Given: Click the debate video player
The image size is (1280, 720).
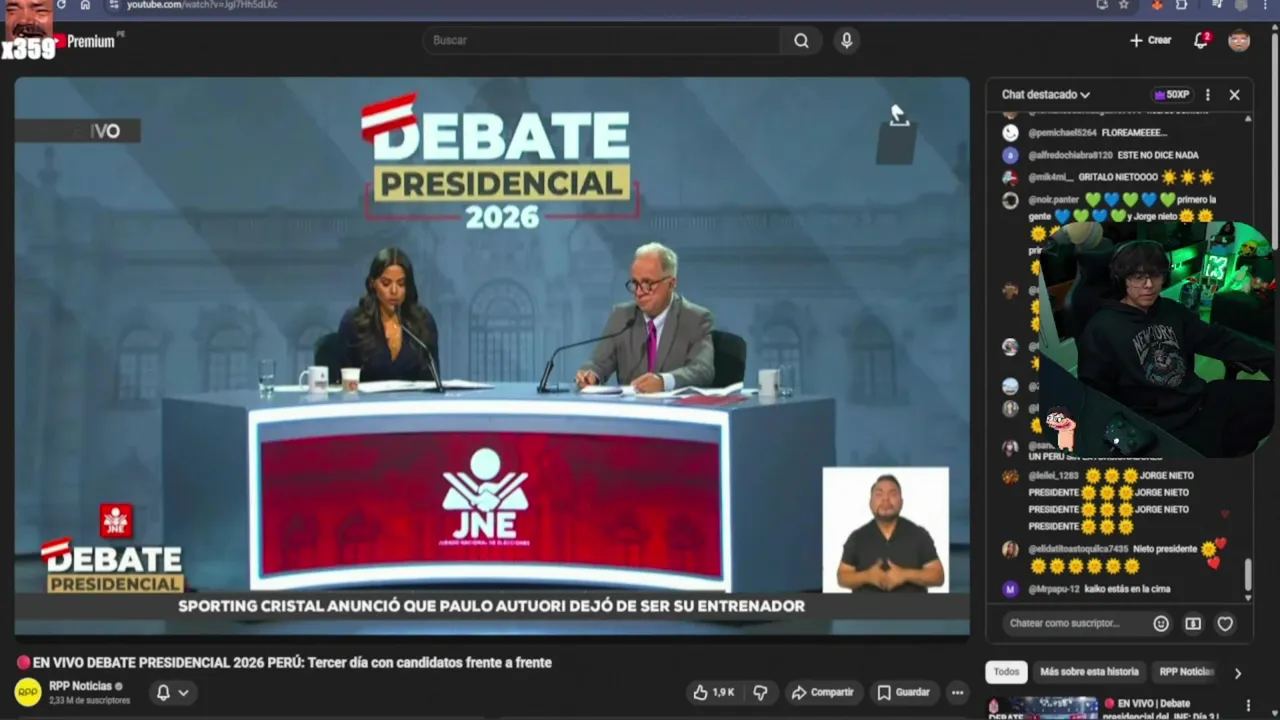Looking at the screenshot, I should pos(491,356).
